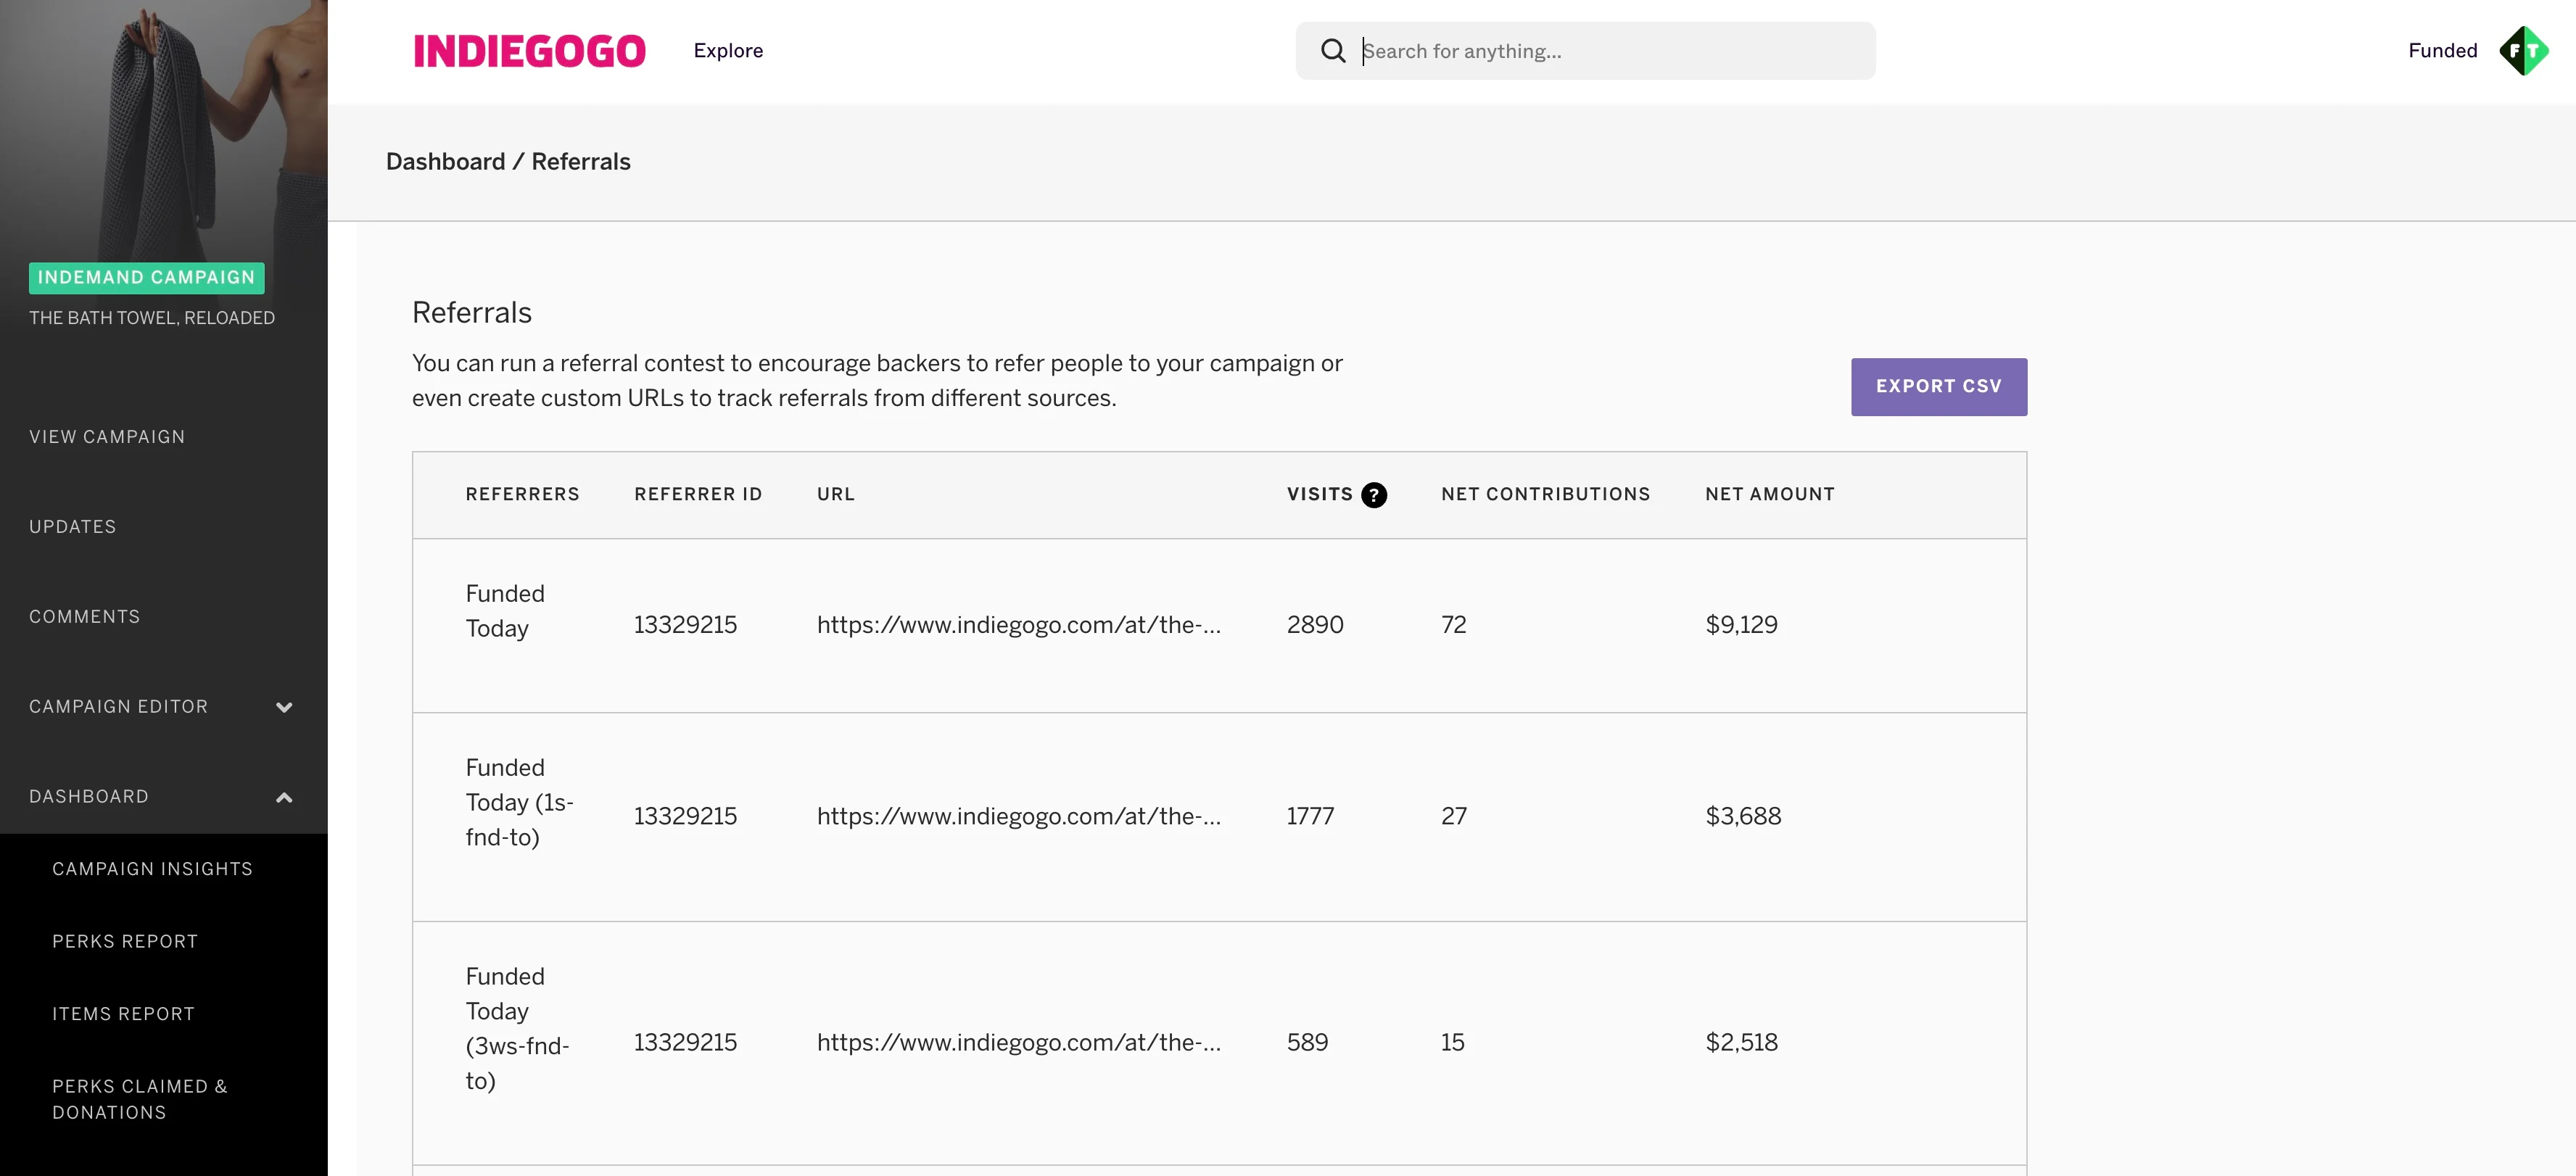
Task: Click The Bath Towel, Reloaded title
Action: pyautogui.click(x=152, y=318)
